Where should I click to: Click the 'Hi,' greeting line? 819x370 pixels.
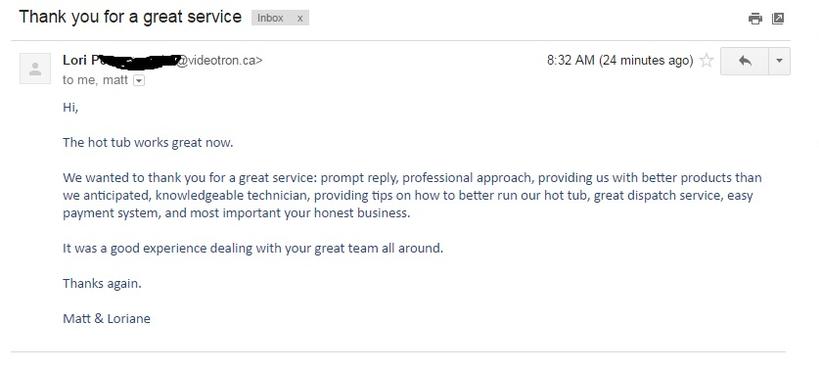coord(71,108)
